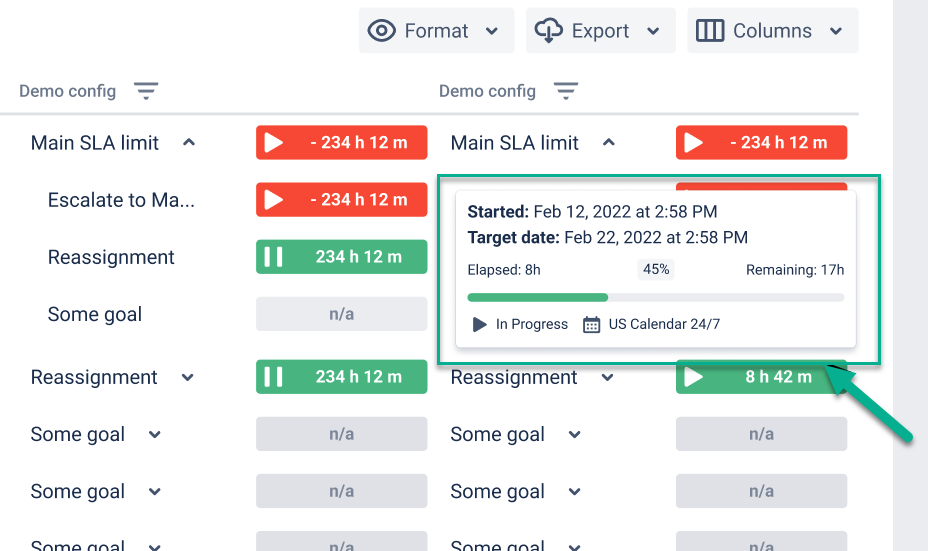Click the US Calendar 24/7 calendar icon

coord(592,325)
